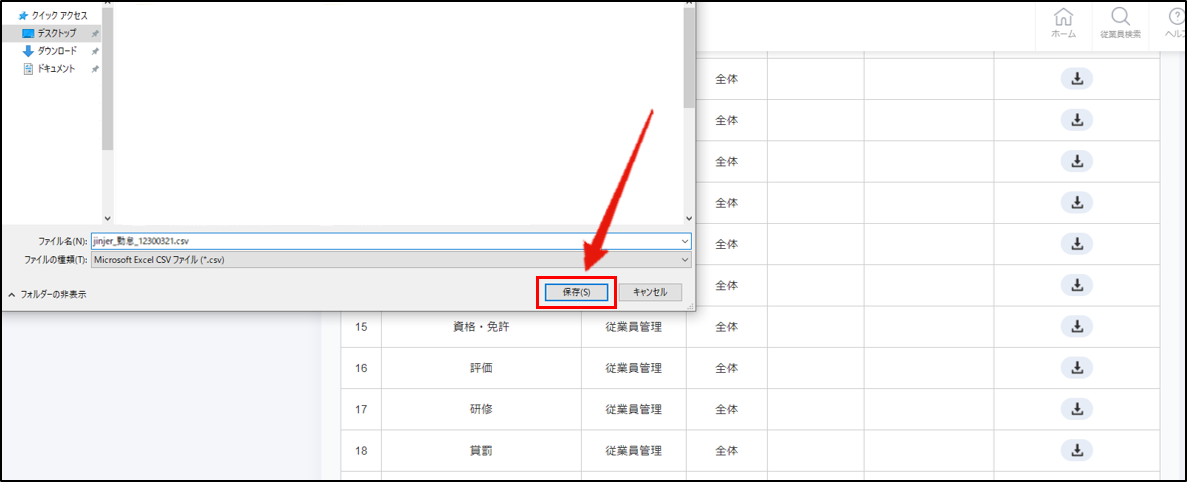Click the 資格・免許 cell
Screen dimensions: 1187x482
click(x=481, y=327)
